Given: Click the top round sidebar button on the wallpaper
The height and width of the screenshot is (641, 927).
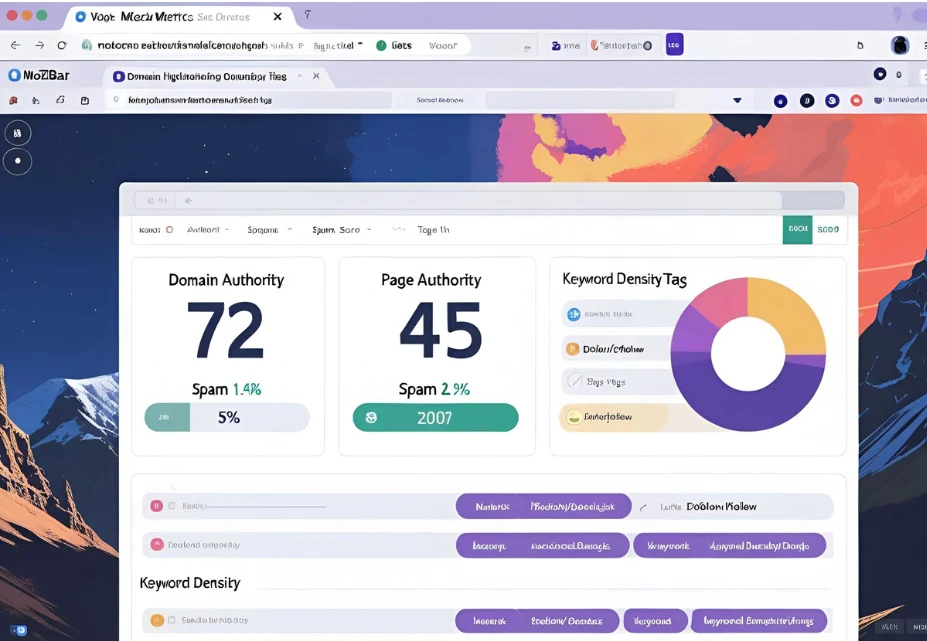Looking at the screenshot, I should click(x=18, y=133).
